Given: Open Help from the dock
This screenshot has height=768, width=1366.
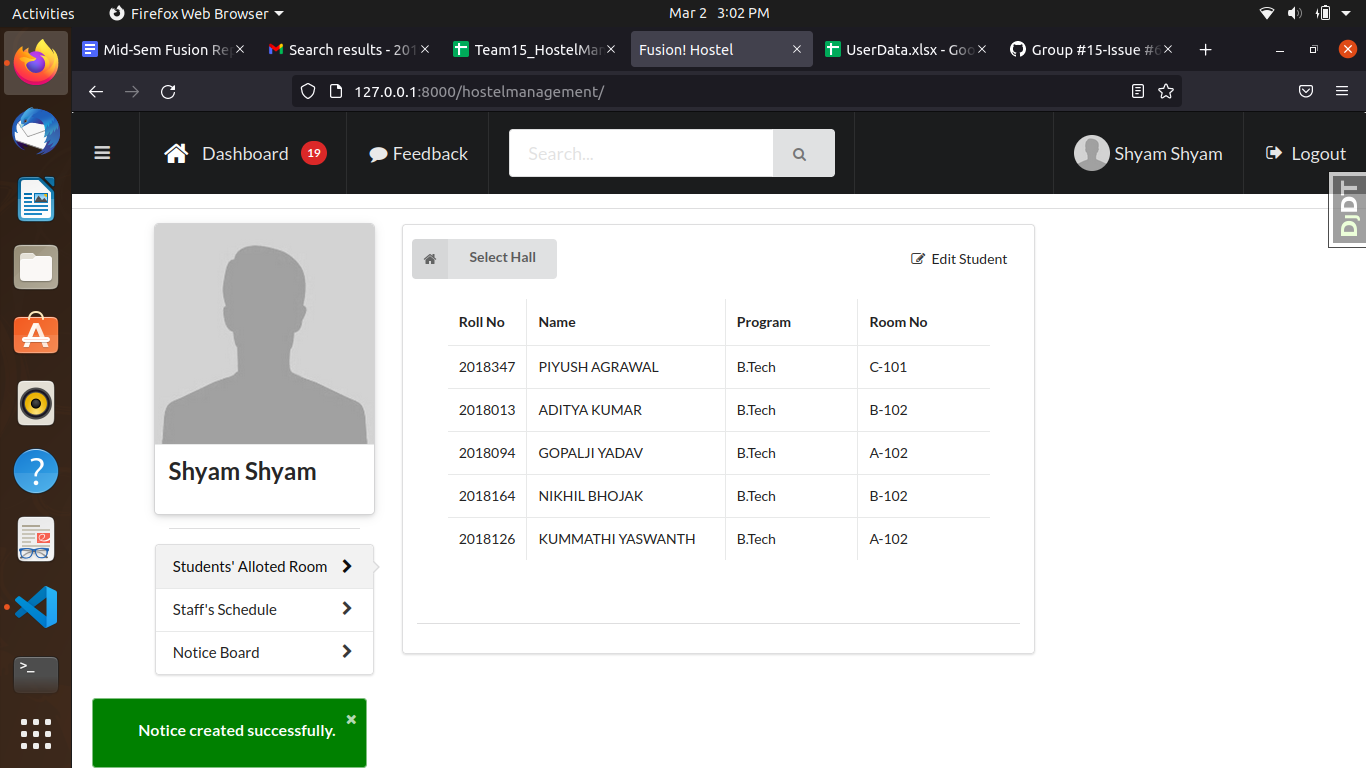Looking at the screenshot, I should point(36,471).
